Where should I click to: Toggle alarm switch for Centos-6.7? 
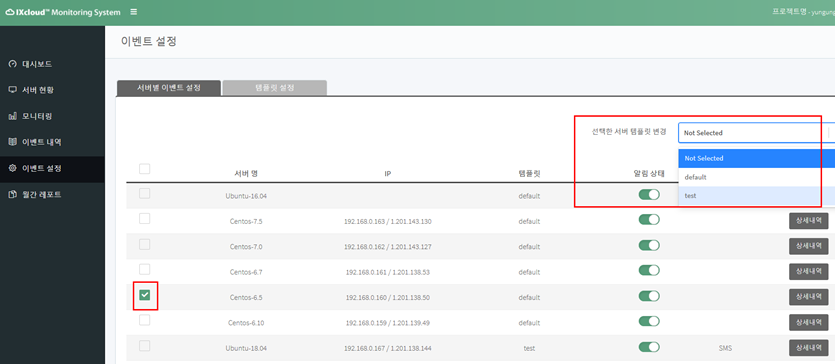[x=649, y=270]
